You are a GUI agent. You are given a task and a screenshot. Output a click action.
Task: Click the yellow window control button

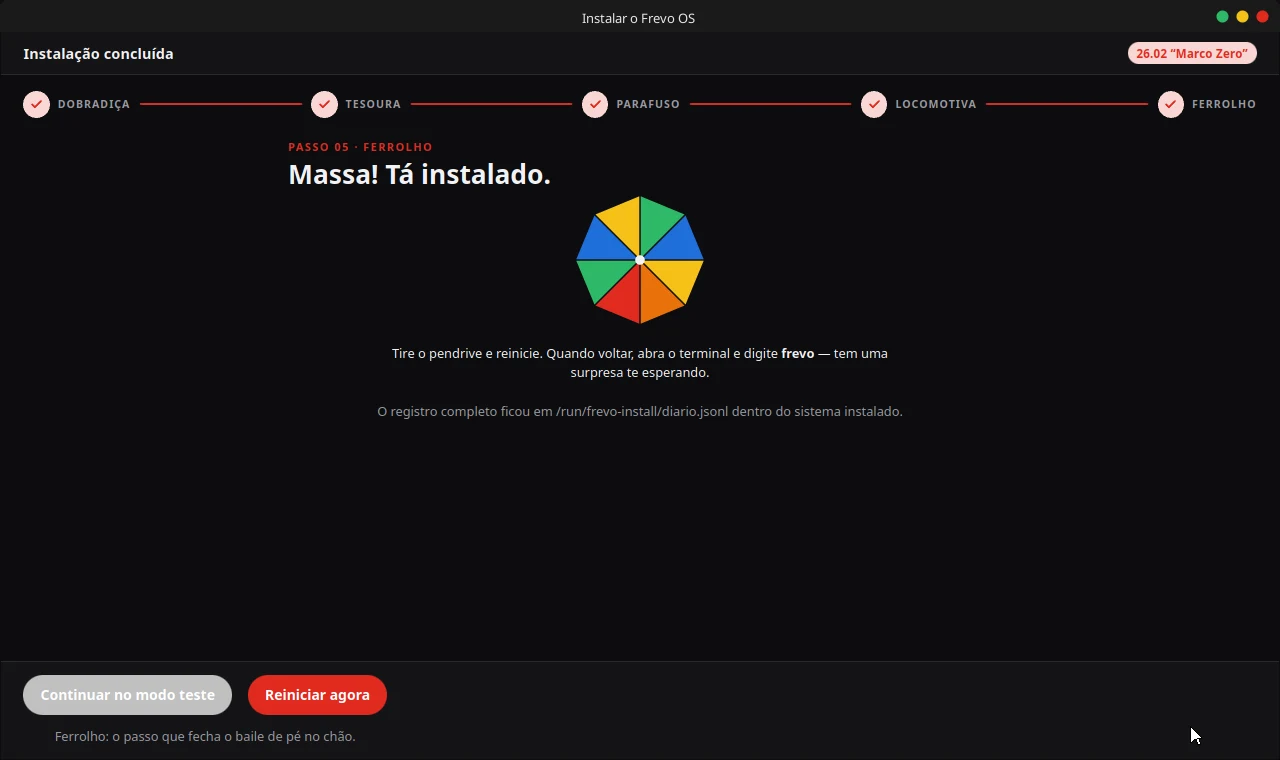tap(1242, 16)
